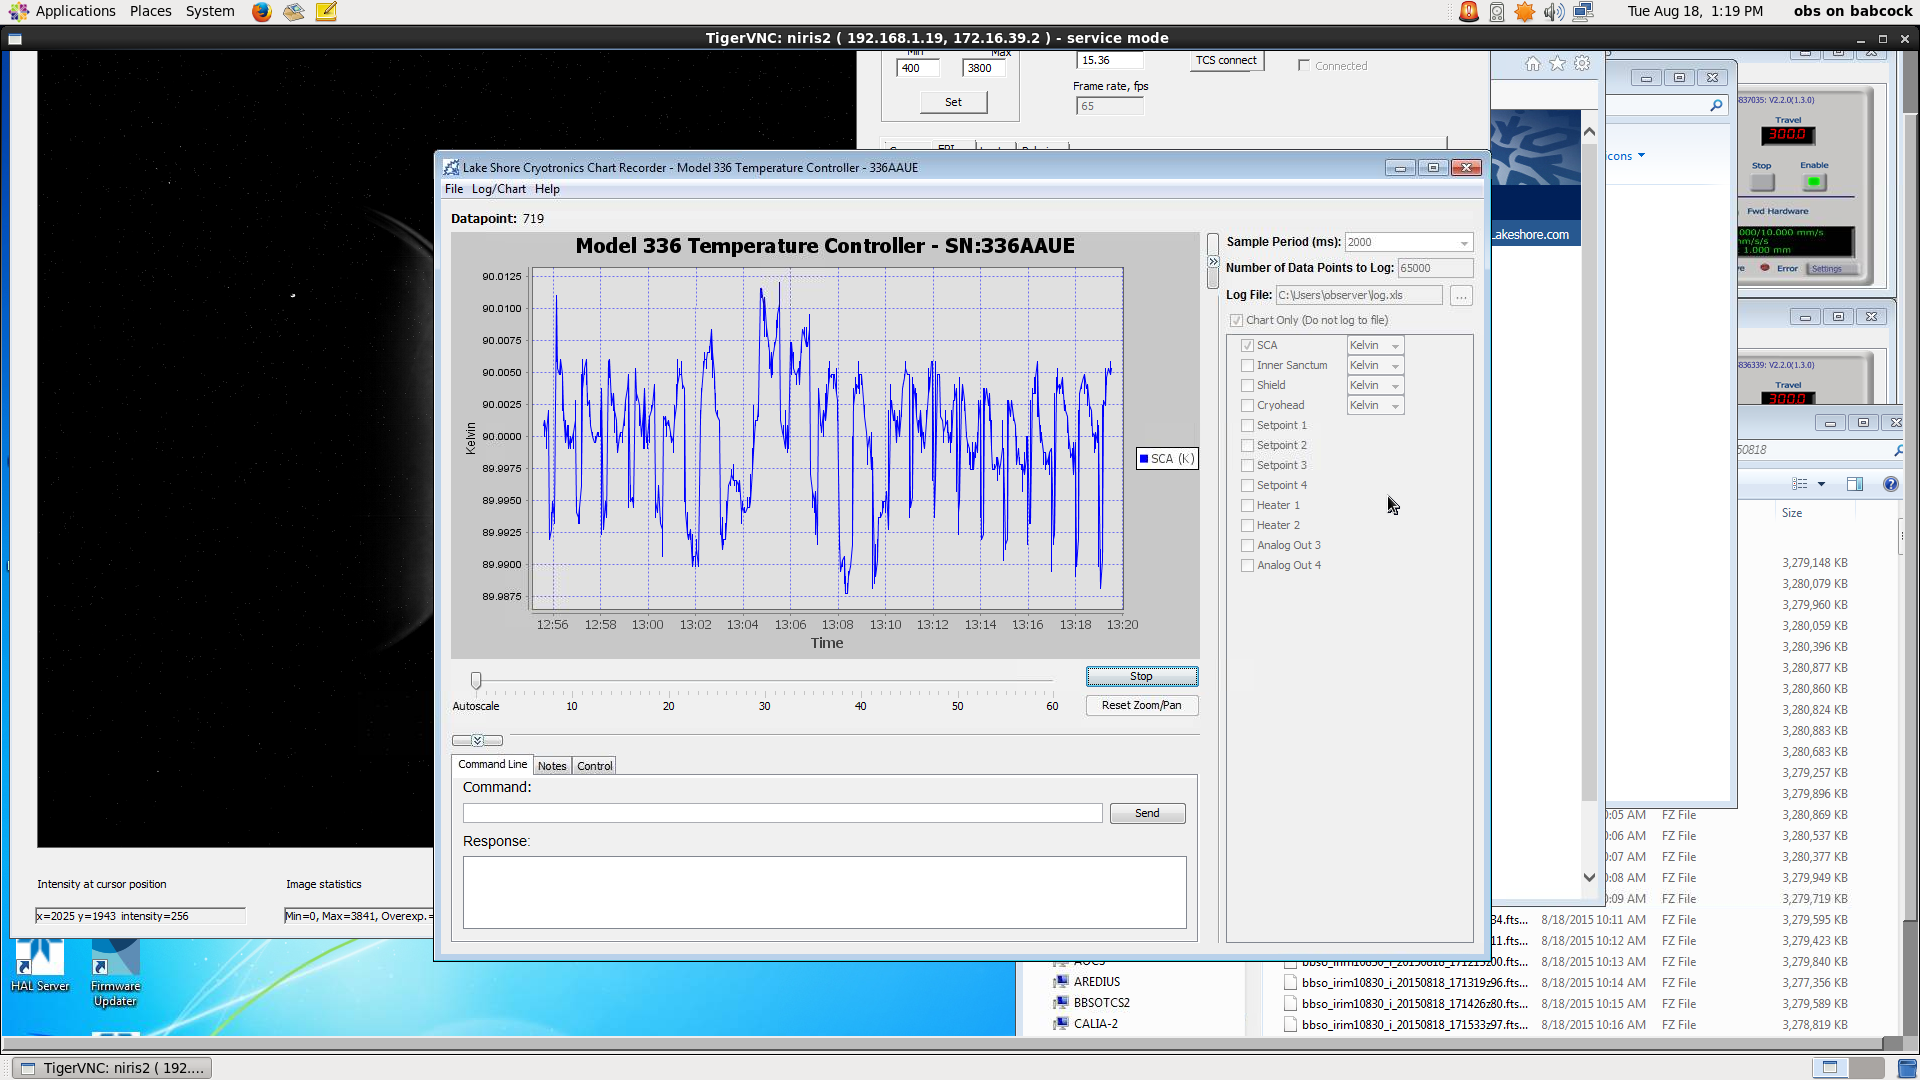Enable the Analog Out 3 checkbox
The width and height of the screenshot is (1920, 1080).
[x=1247, y=546]
